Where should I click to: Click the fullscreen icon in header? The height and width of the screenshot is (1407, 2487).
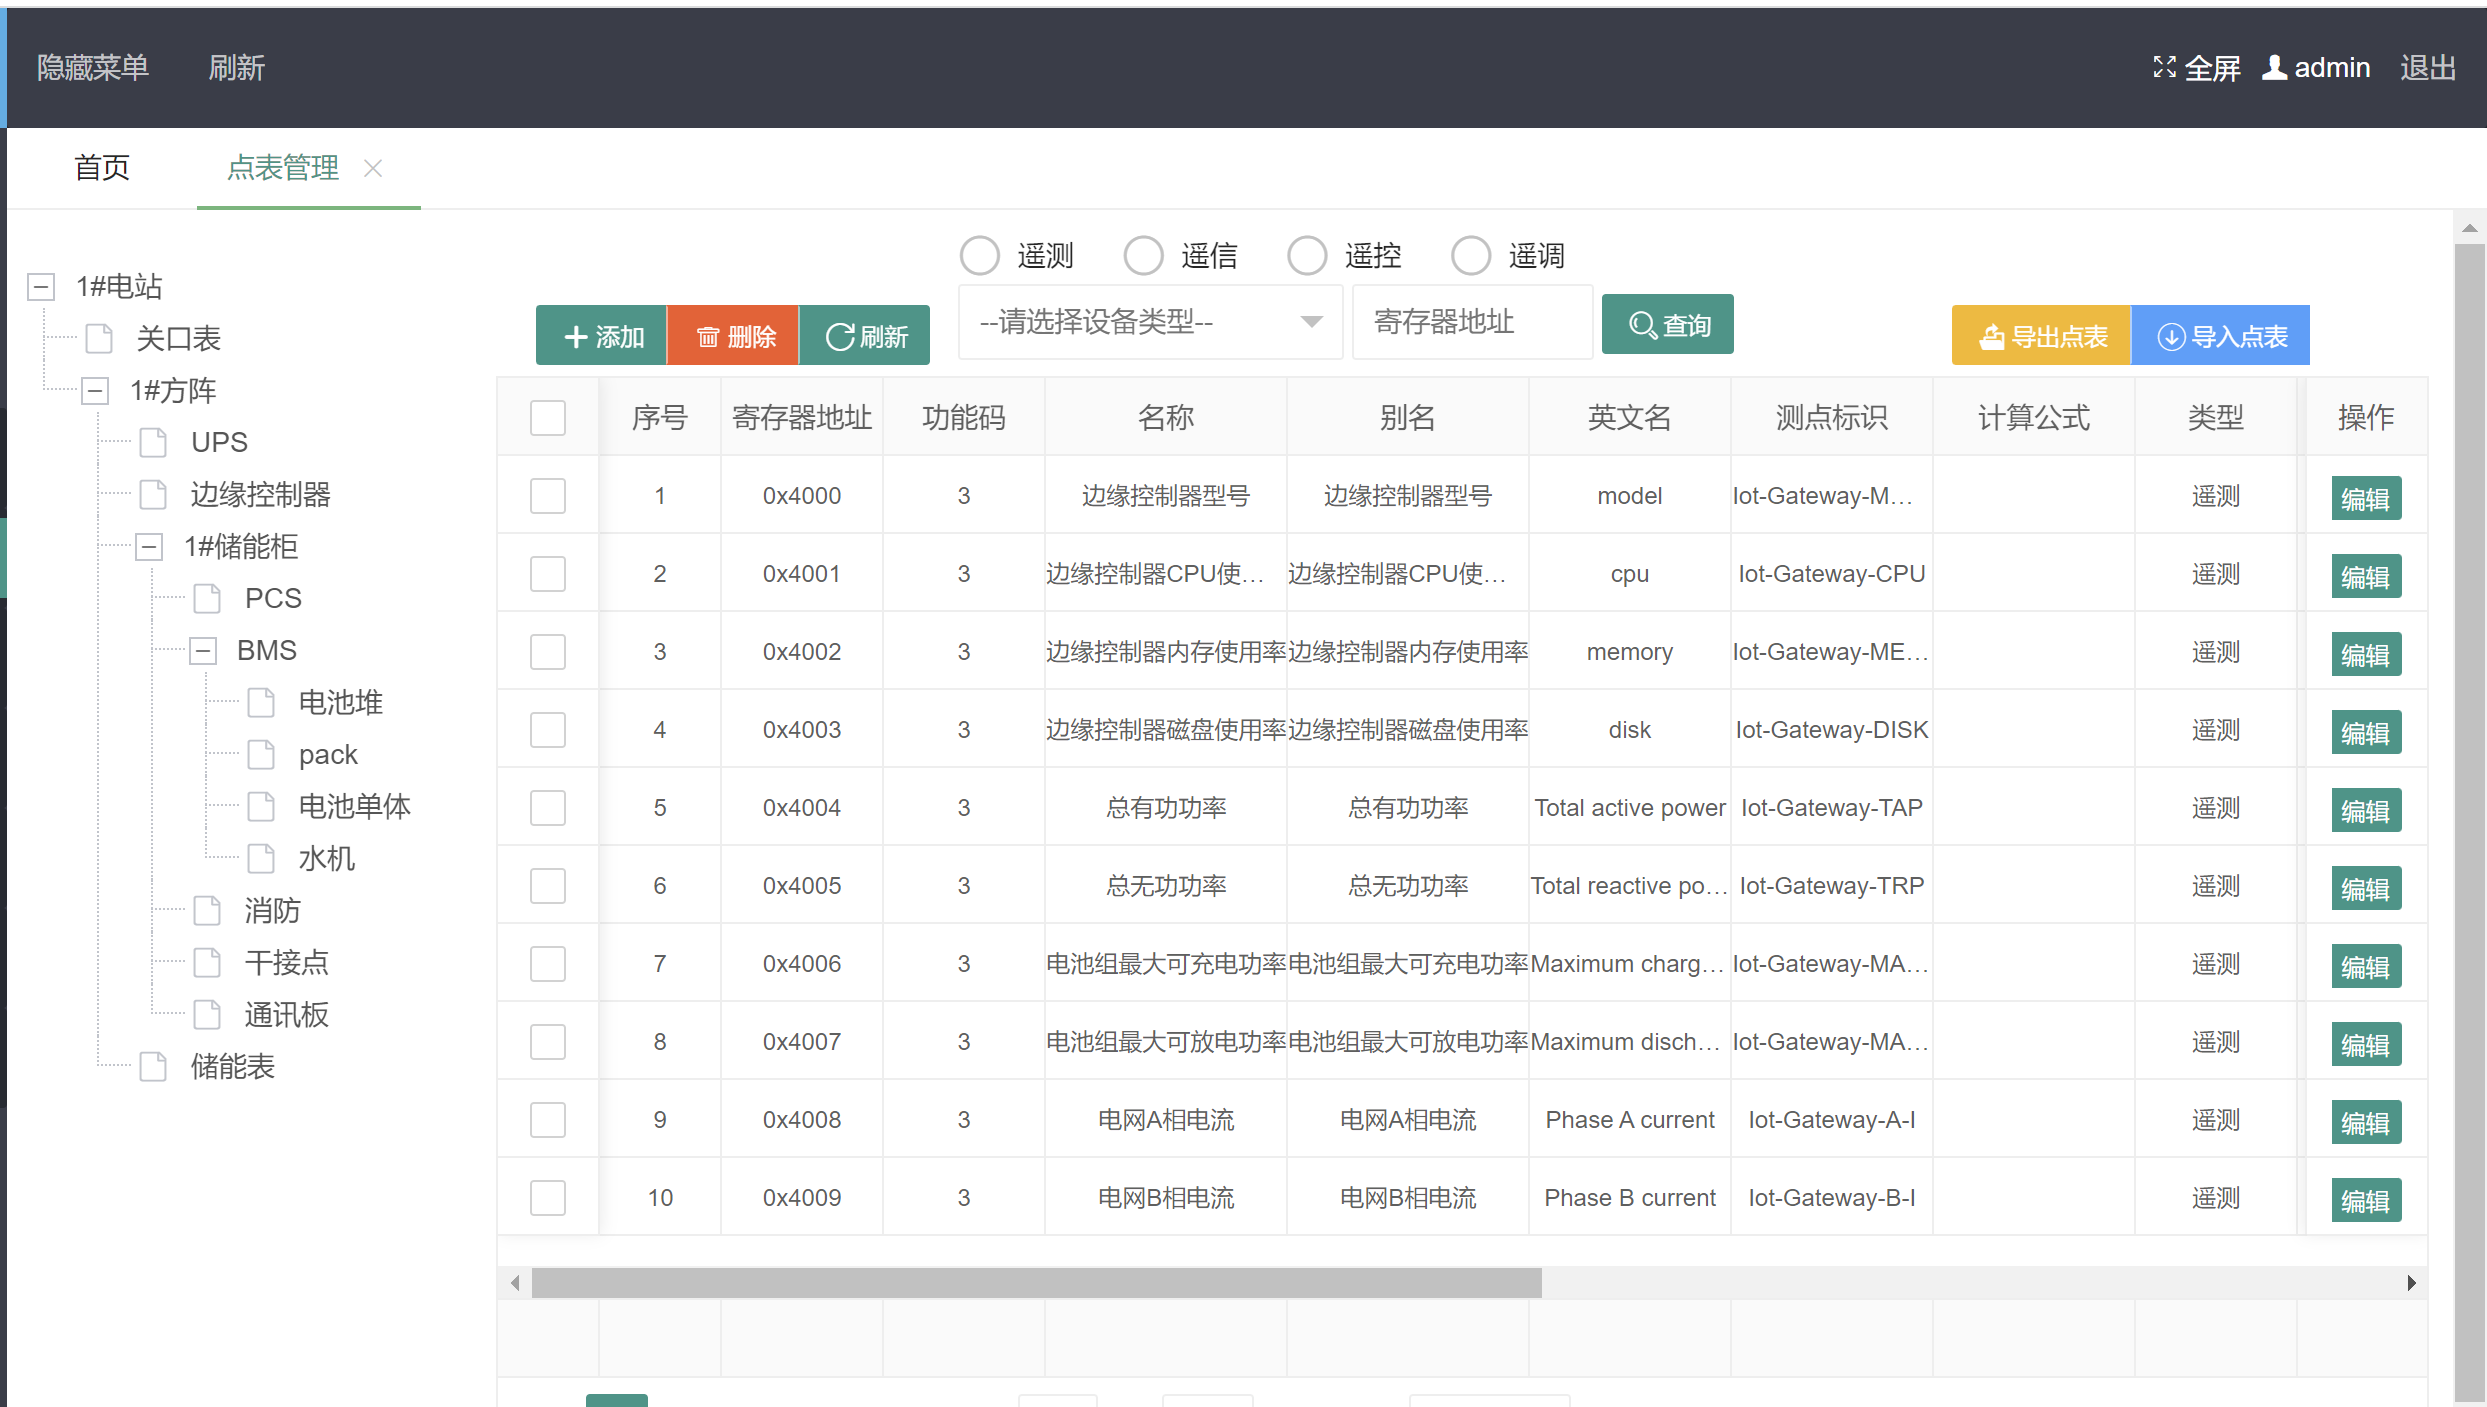pyautogui.click(x=2164, y=67)
